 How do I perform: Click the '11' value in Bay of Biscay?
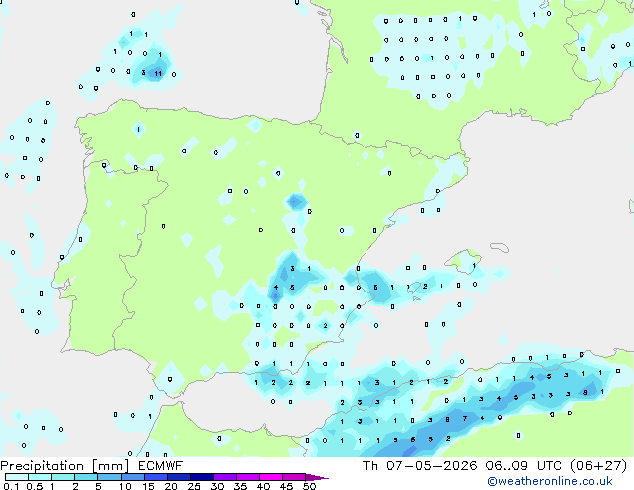pyautogui.click(x=158, y=74)
